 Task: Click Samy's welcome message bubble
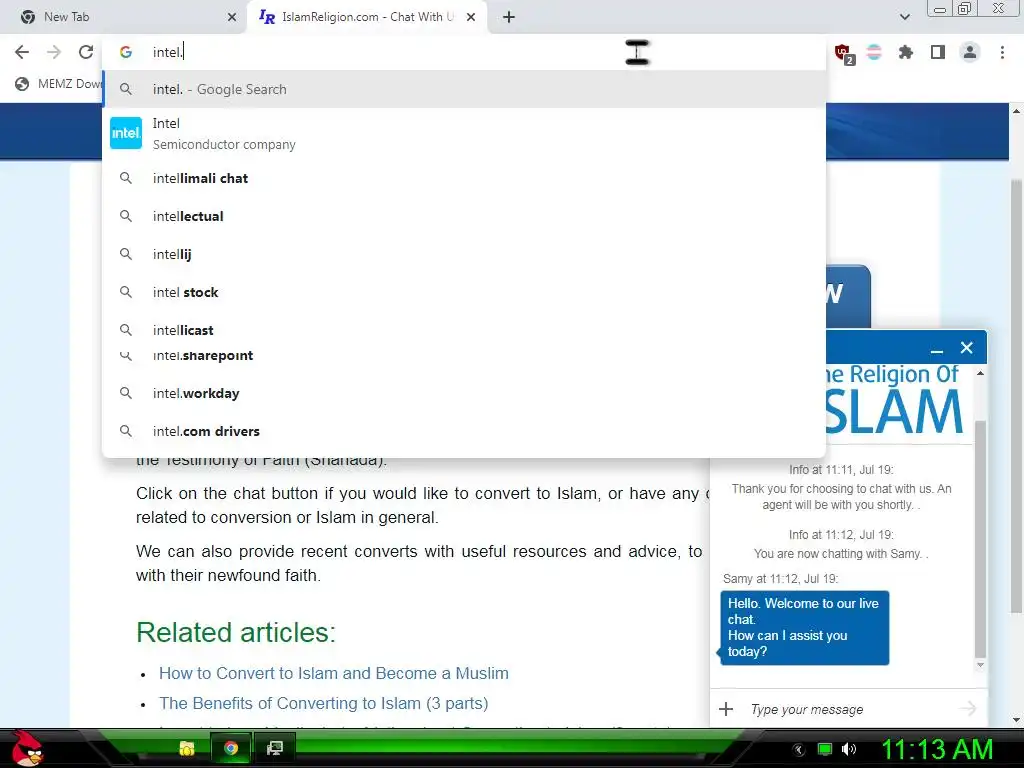(805, 628)
